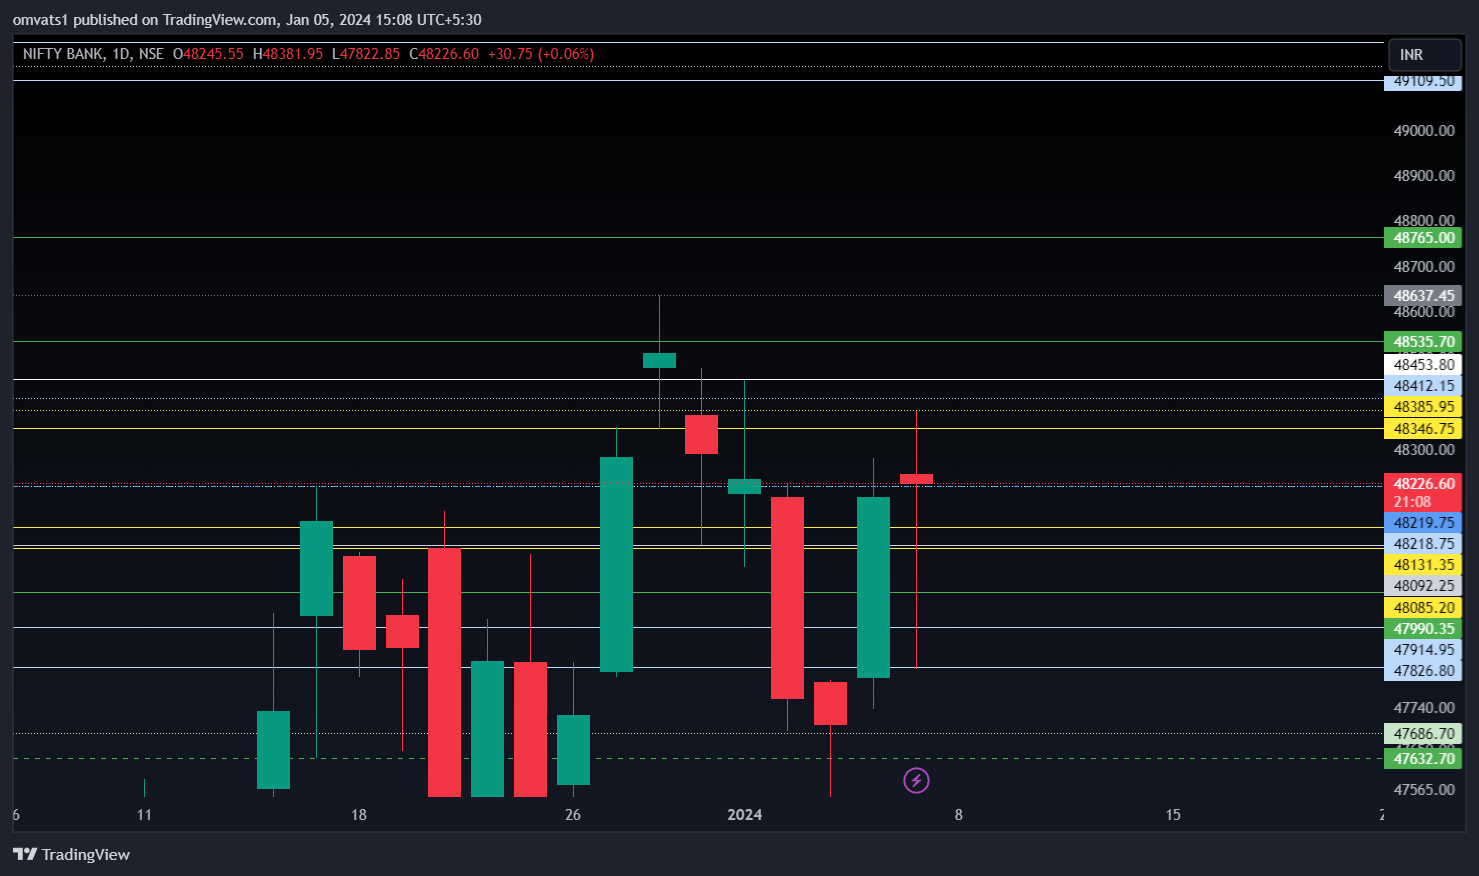
Task: Click the red current price label 48226.60
Action: tap(1423, 483)
